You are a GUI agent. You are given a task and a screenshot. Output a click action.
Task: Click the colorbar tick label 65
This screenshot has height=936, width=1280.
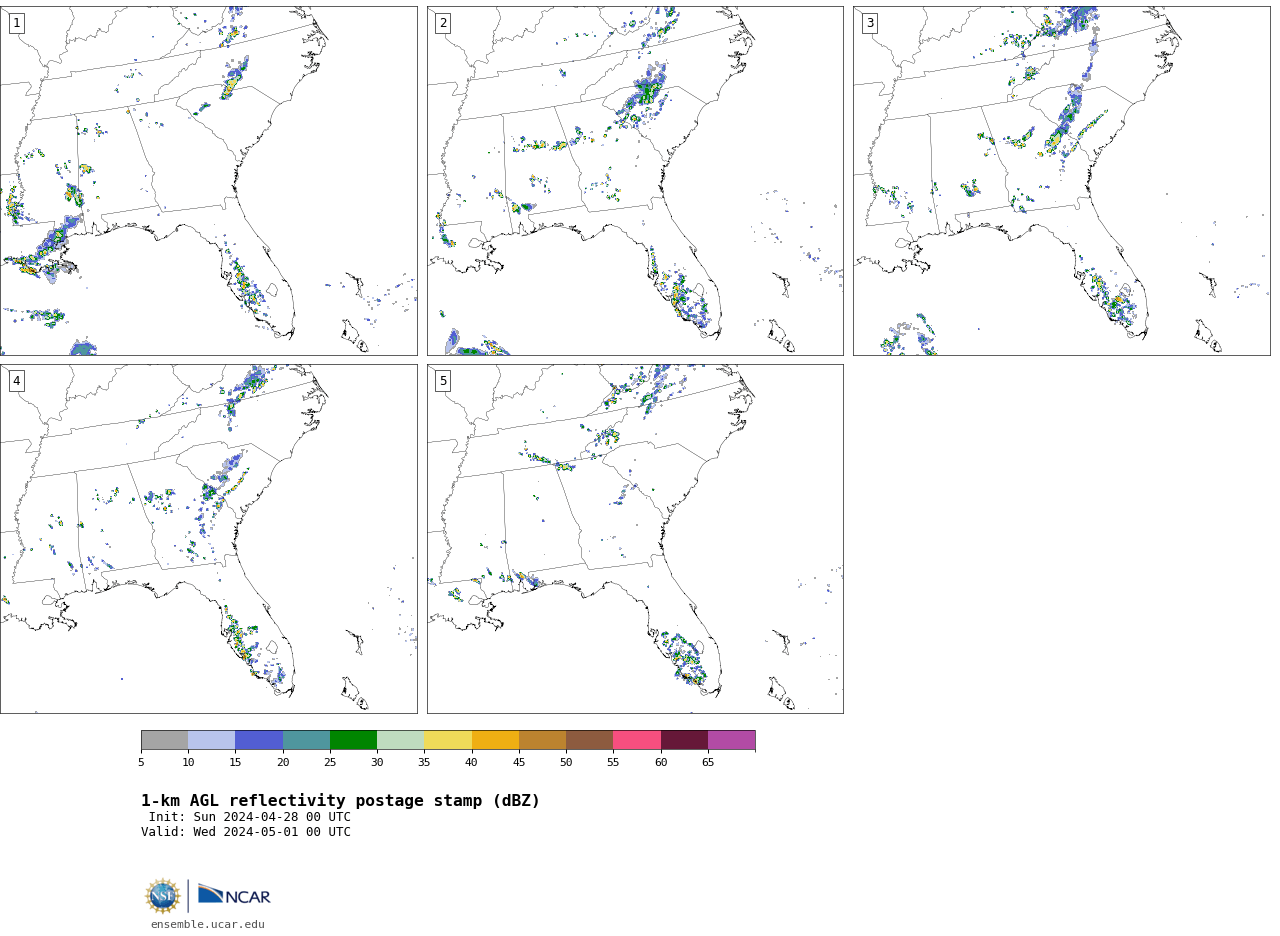coord(708,763)
